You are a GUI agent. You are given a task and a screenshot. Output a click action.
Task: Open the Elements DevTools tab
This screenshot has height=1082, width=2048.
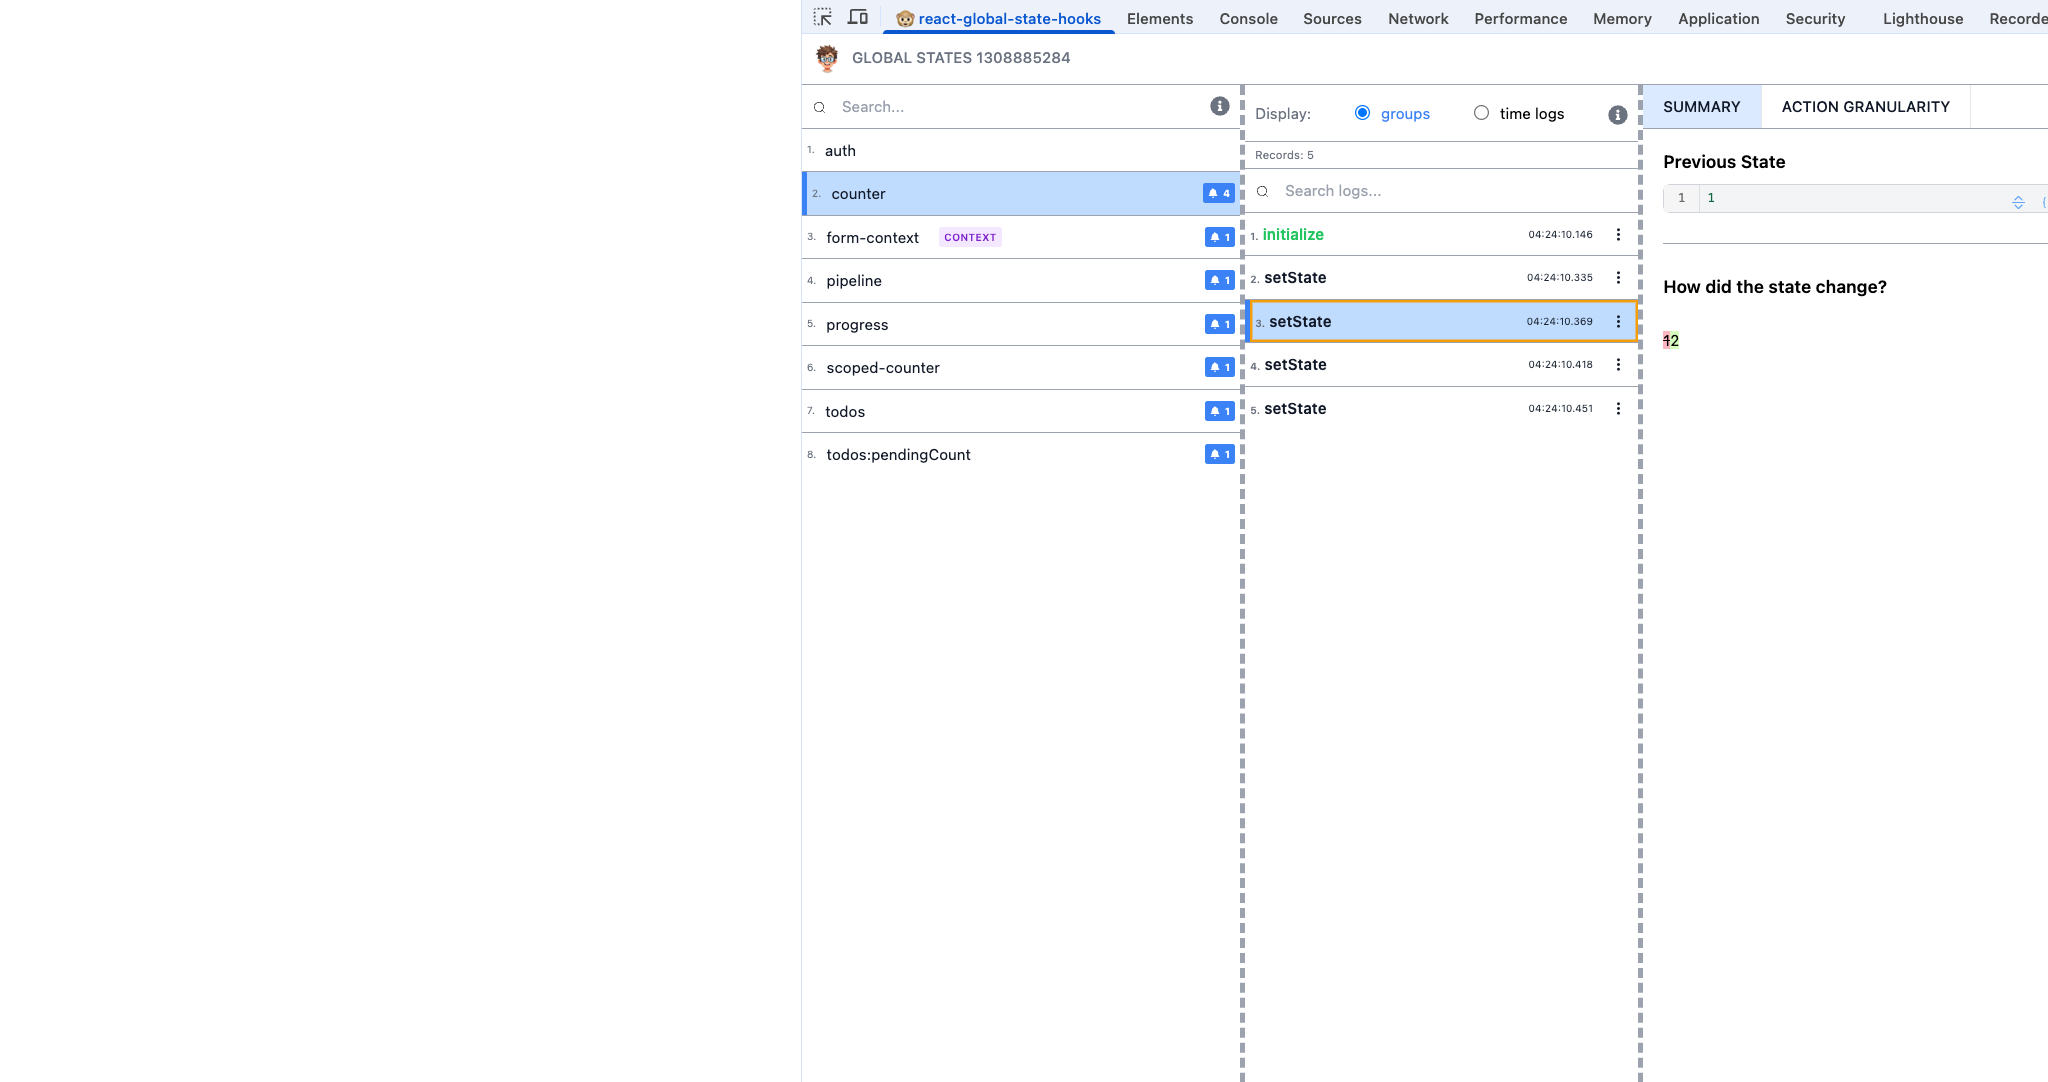tap(1160, 18)
